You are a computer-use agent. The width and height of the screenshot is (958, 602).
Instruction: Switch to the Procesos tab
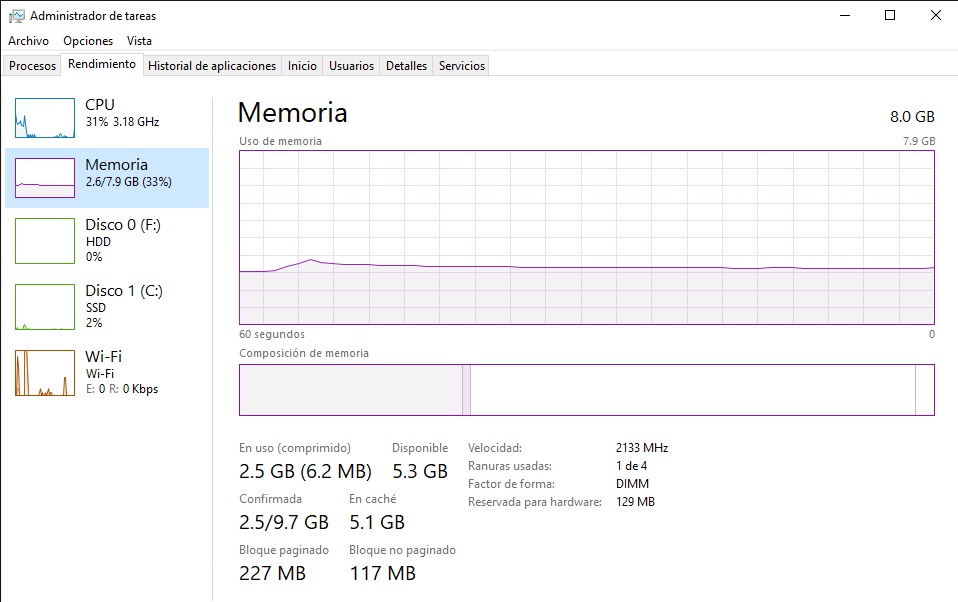[33, 66]
